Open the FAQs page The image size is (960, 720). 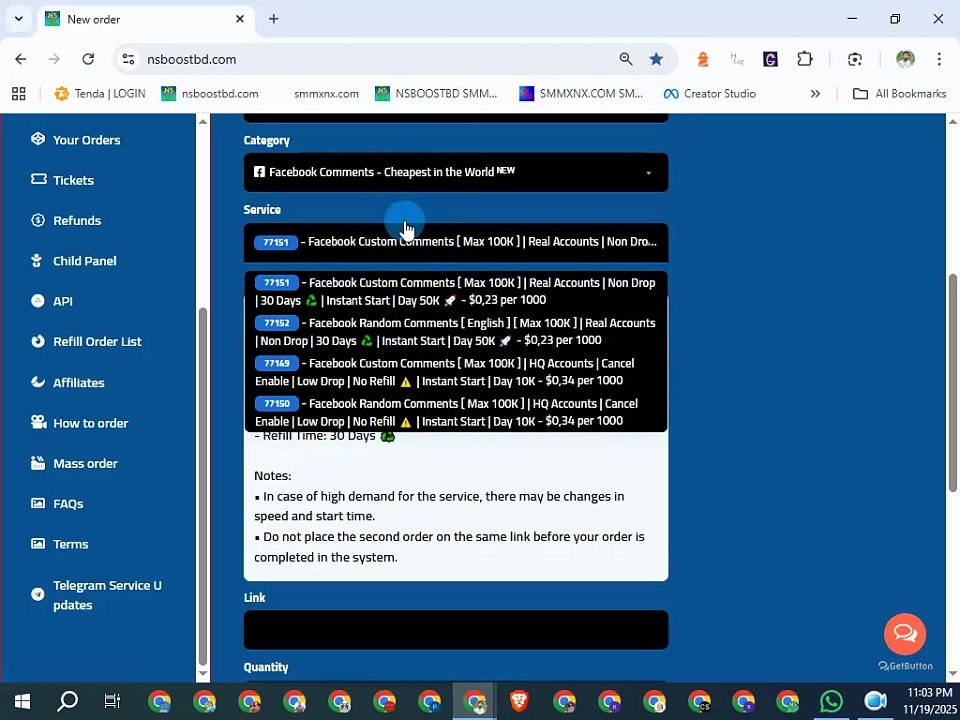tap(68, 504)
